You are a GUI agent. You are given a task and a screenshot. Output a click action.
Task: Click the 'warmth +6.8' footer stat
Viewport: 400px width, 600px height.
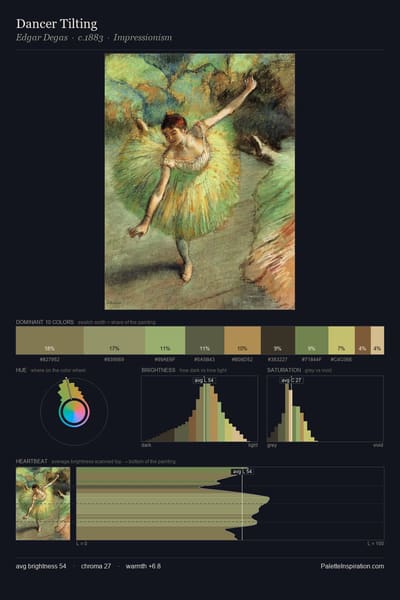click(x=143, y=566)
